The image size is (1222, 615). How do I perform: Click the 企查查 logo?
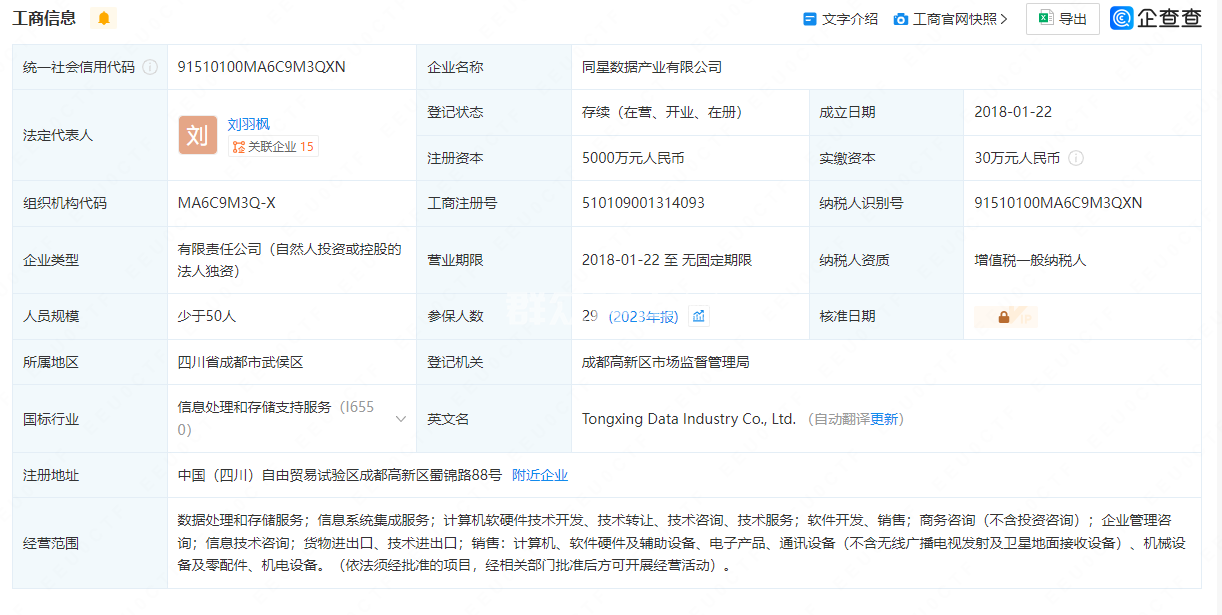tap(1156, 18)
